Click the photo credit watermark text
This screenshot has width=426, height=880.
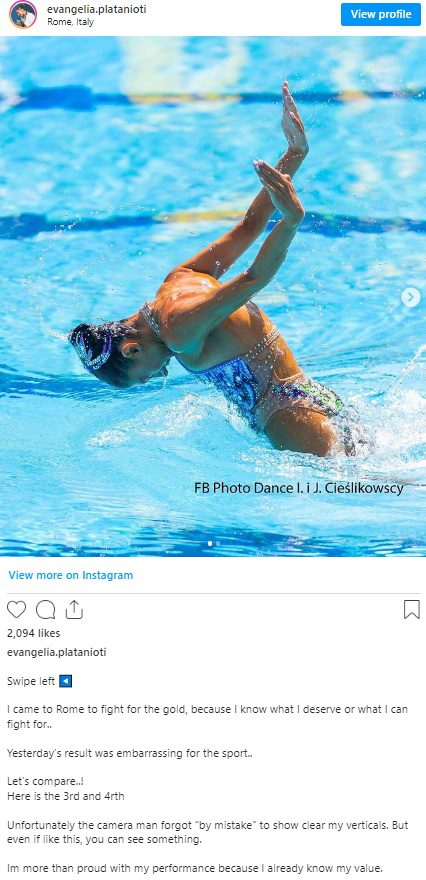pyautogui.click(x=299, y=488)
